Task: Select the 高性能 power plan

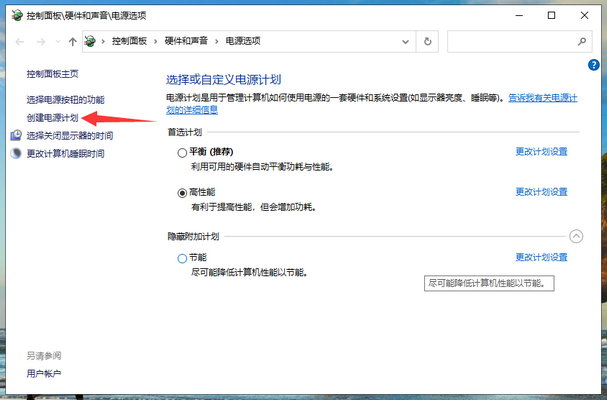Action: tap(182, 193)
